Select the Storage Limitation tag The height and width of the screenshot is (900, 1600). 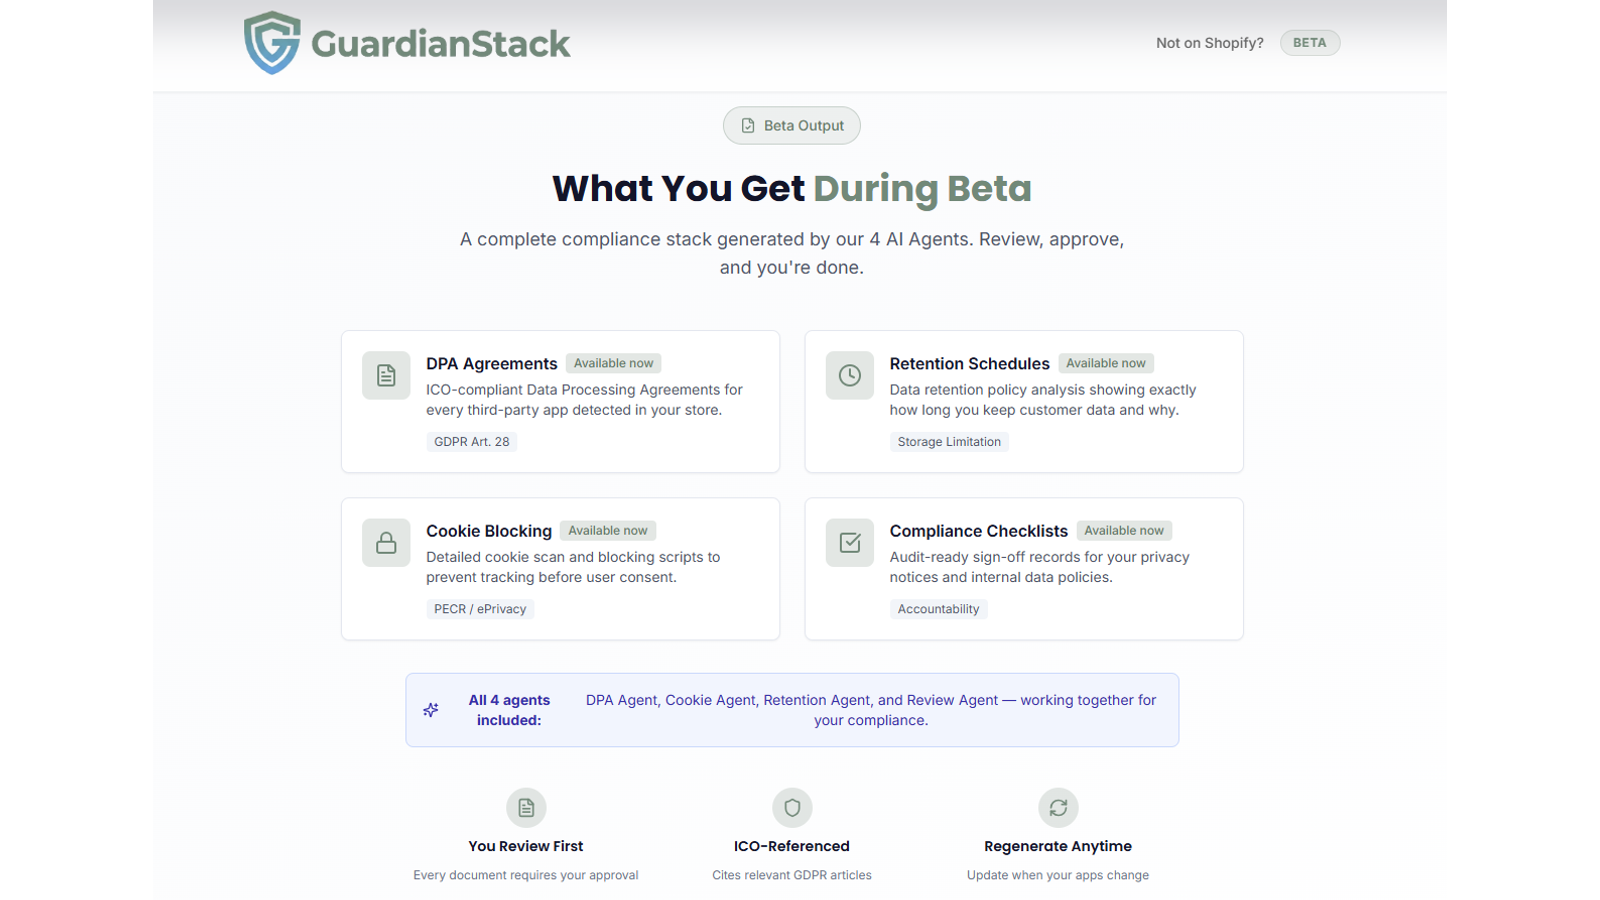pos(949,442)
